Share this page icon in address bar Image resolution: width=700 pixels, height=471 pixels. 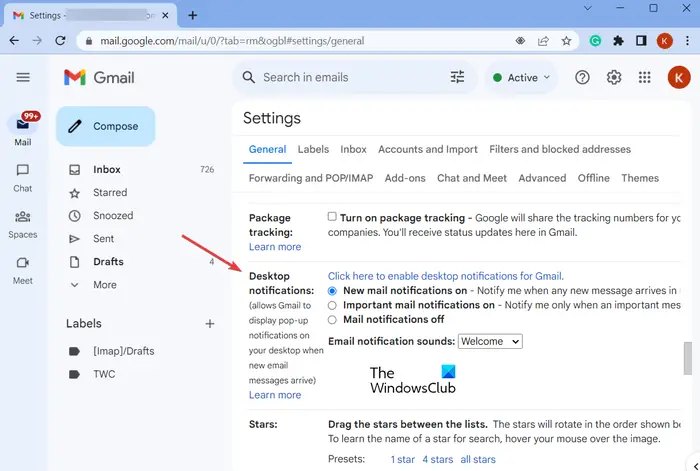543,41
